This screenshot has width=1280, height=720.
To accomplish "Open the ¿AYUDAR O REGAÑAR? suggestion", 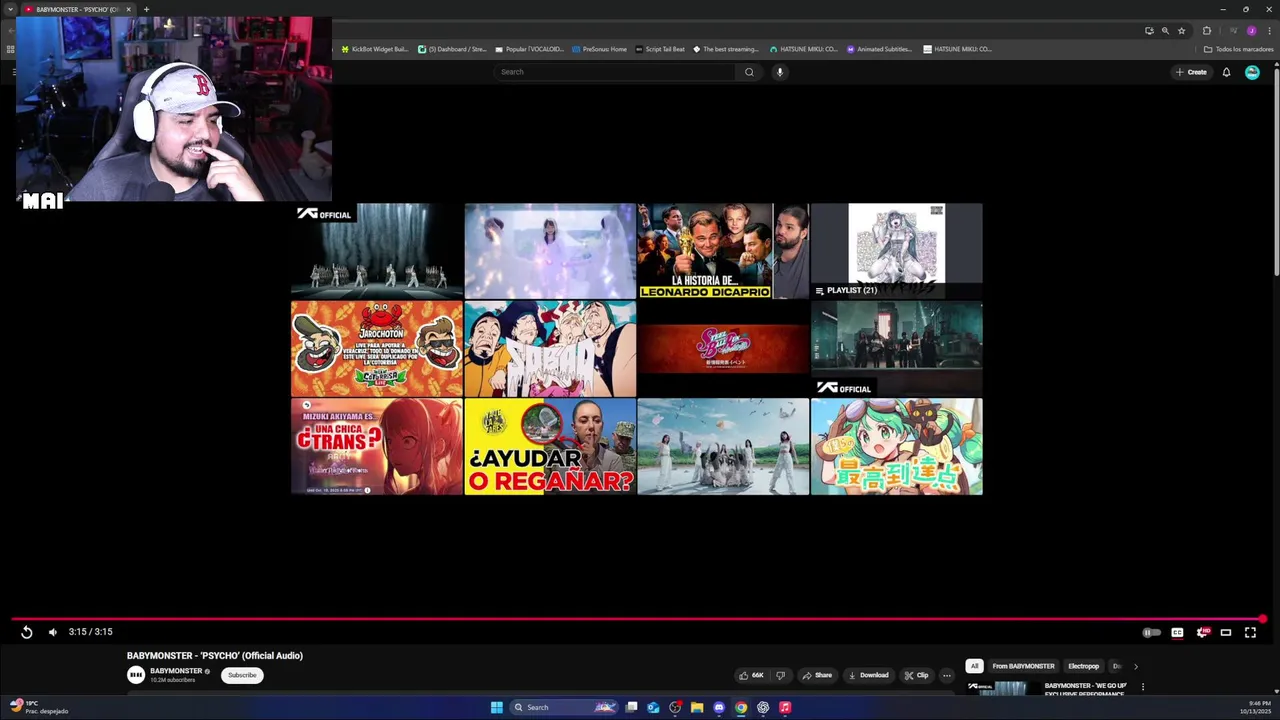I will point(550,447).
